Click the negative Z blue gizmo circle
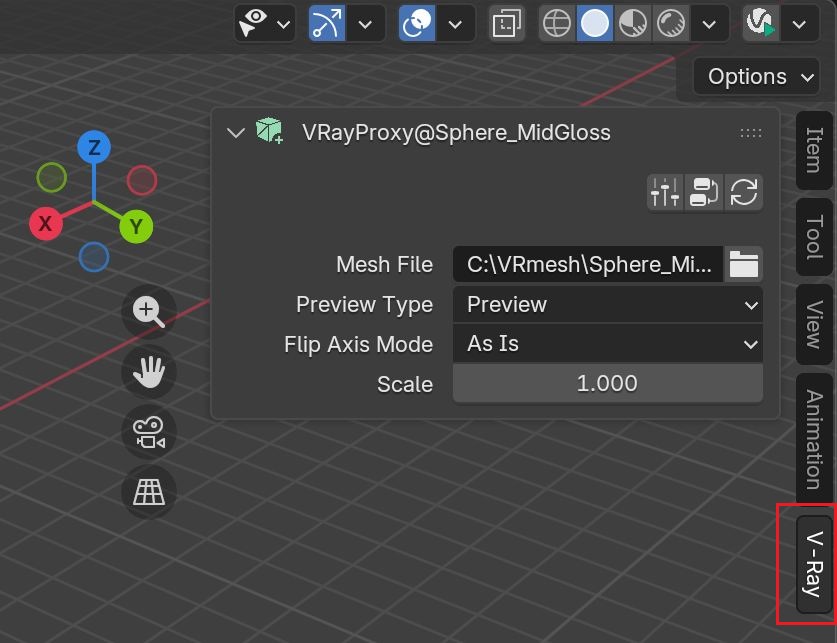 [x=94, y=257]
